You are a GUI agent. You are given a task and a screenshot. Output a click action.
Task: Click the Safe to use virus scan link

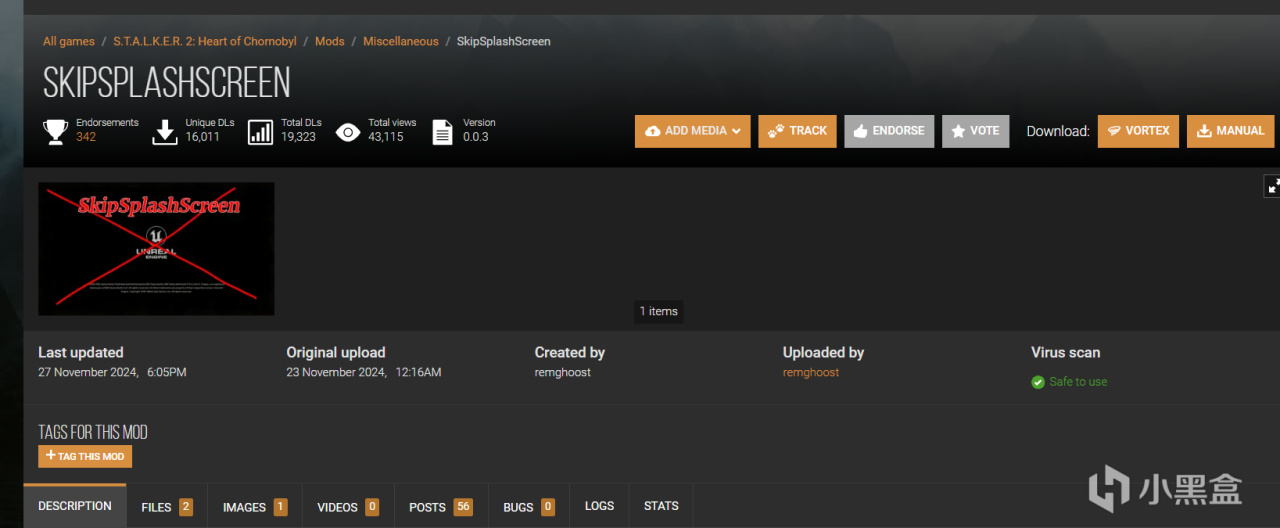click(1078, 382)
